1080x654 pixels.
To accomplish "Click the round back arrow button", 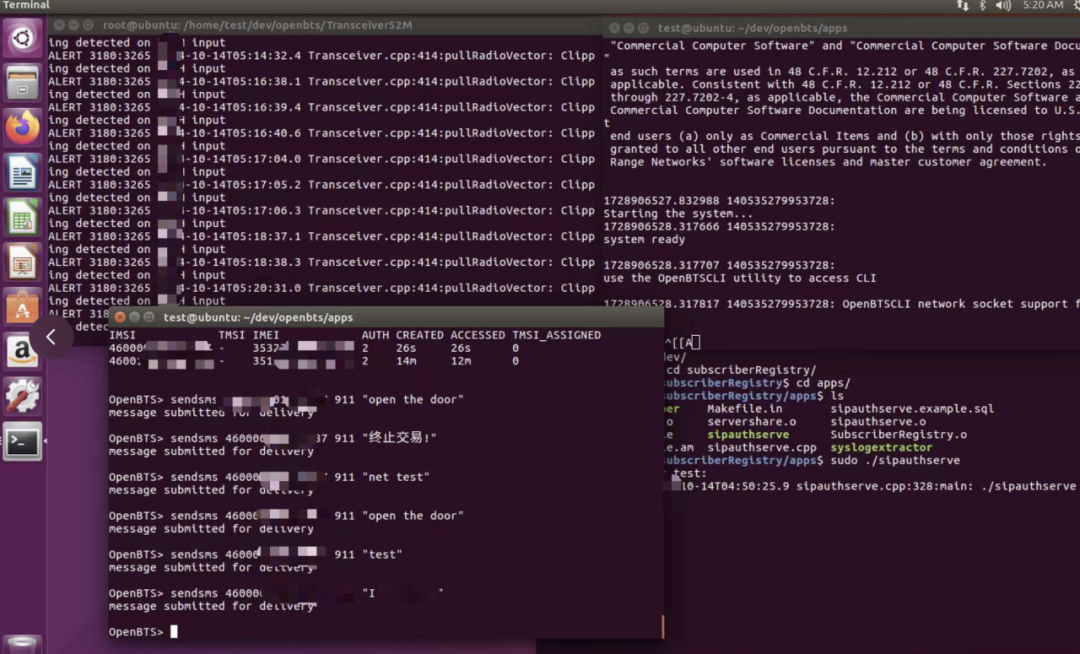I will click(x=51, y=337).
